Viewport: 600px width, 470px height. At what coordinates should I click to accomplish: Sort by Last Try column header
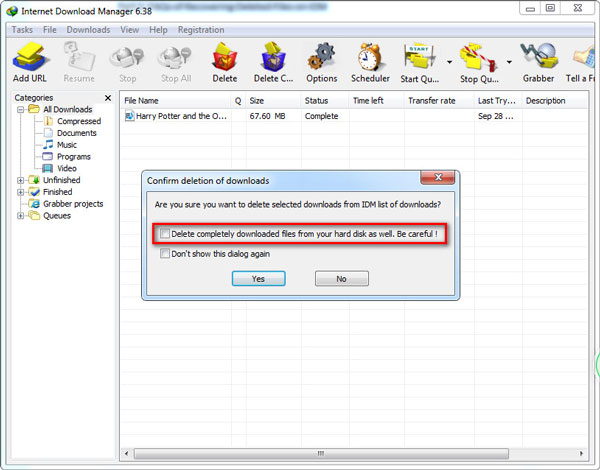coord(498,101)
